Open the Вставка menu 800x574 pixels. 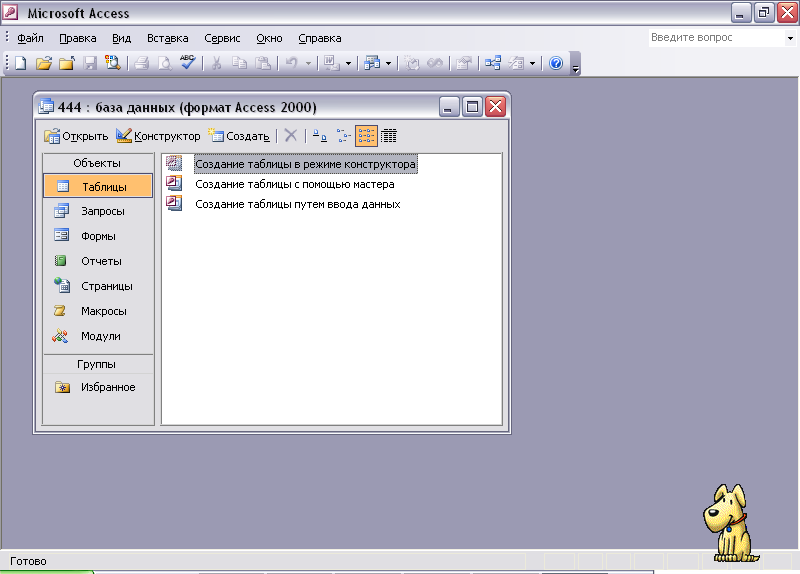click(167, 38)
